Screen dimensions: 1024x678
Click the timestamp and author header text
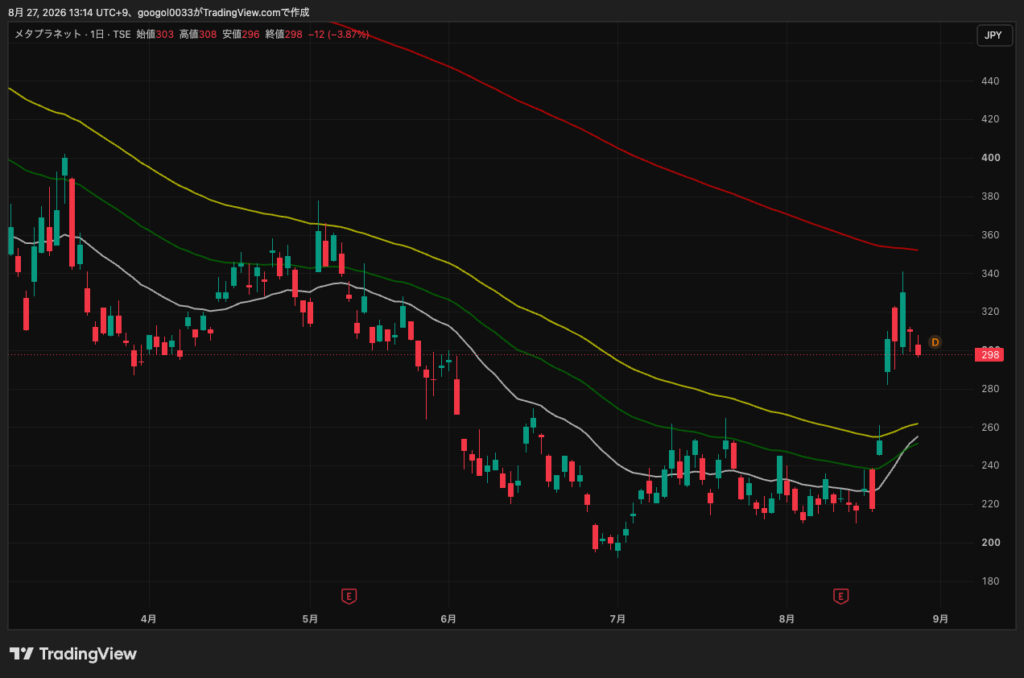(159, 12)
